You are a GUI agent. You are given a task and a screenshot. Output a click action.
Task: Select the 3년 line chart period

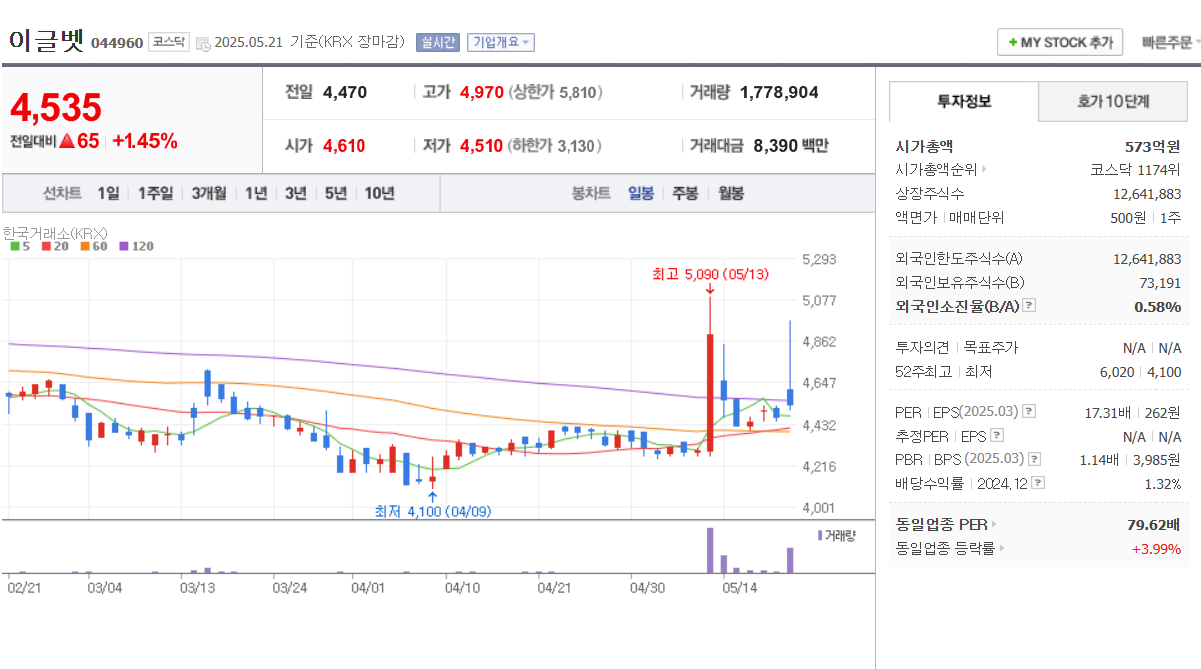point(295,193)
